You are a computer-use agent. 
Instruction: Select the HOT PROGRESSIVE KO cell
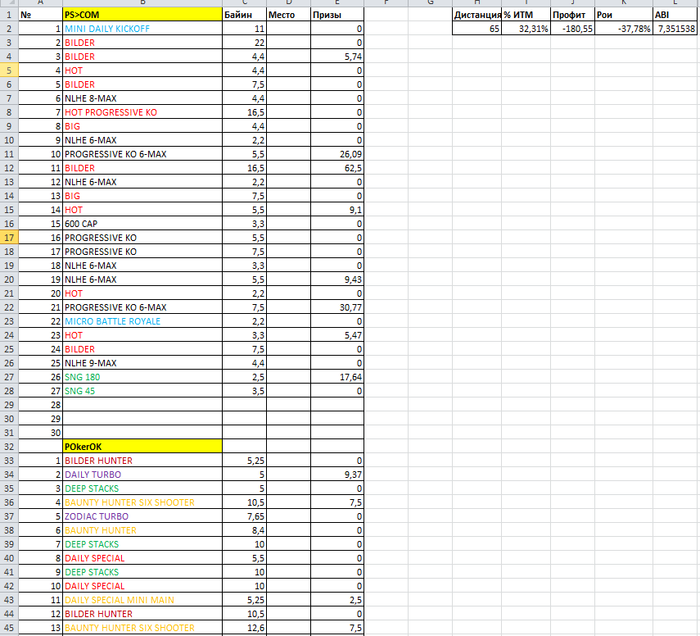click(142, 112)
